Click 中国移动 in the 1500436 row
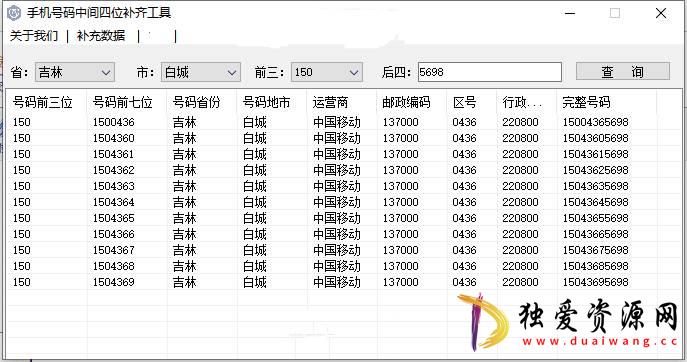The image size is (687, 362). [x=336, y=122]
